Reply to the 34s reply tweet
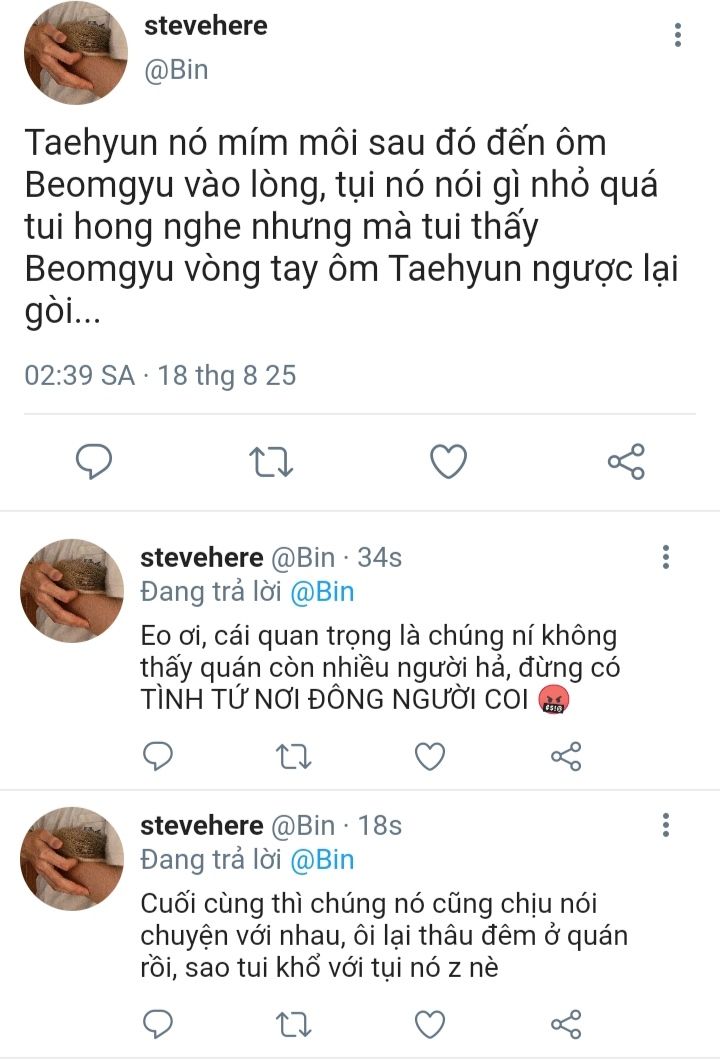Screen dimensions: 720x1063 click(x=158, y=756)
